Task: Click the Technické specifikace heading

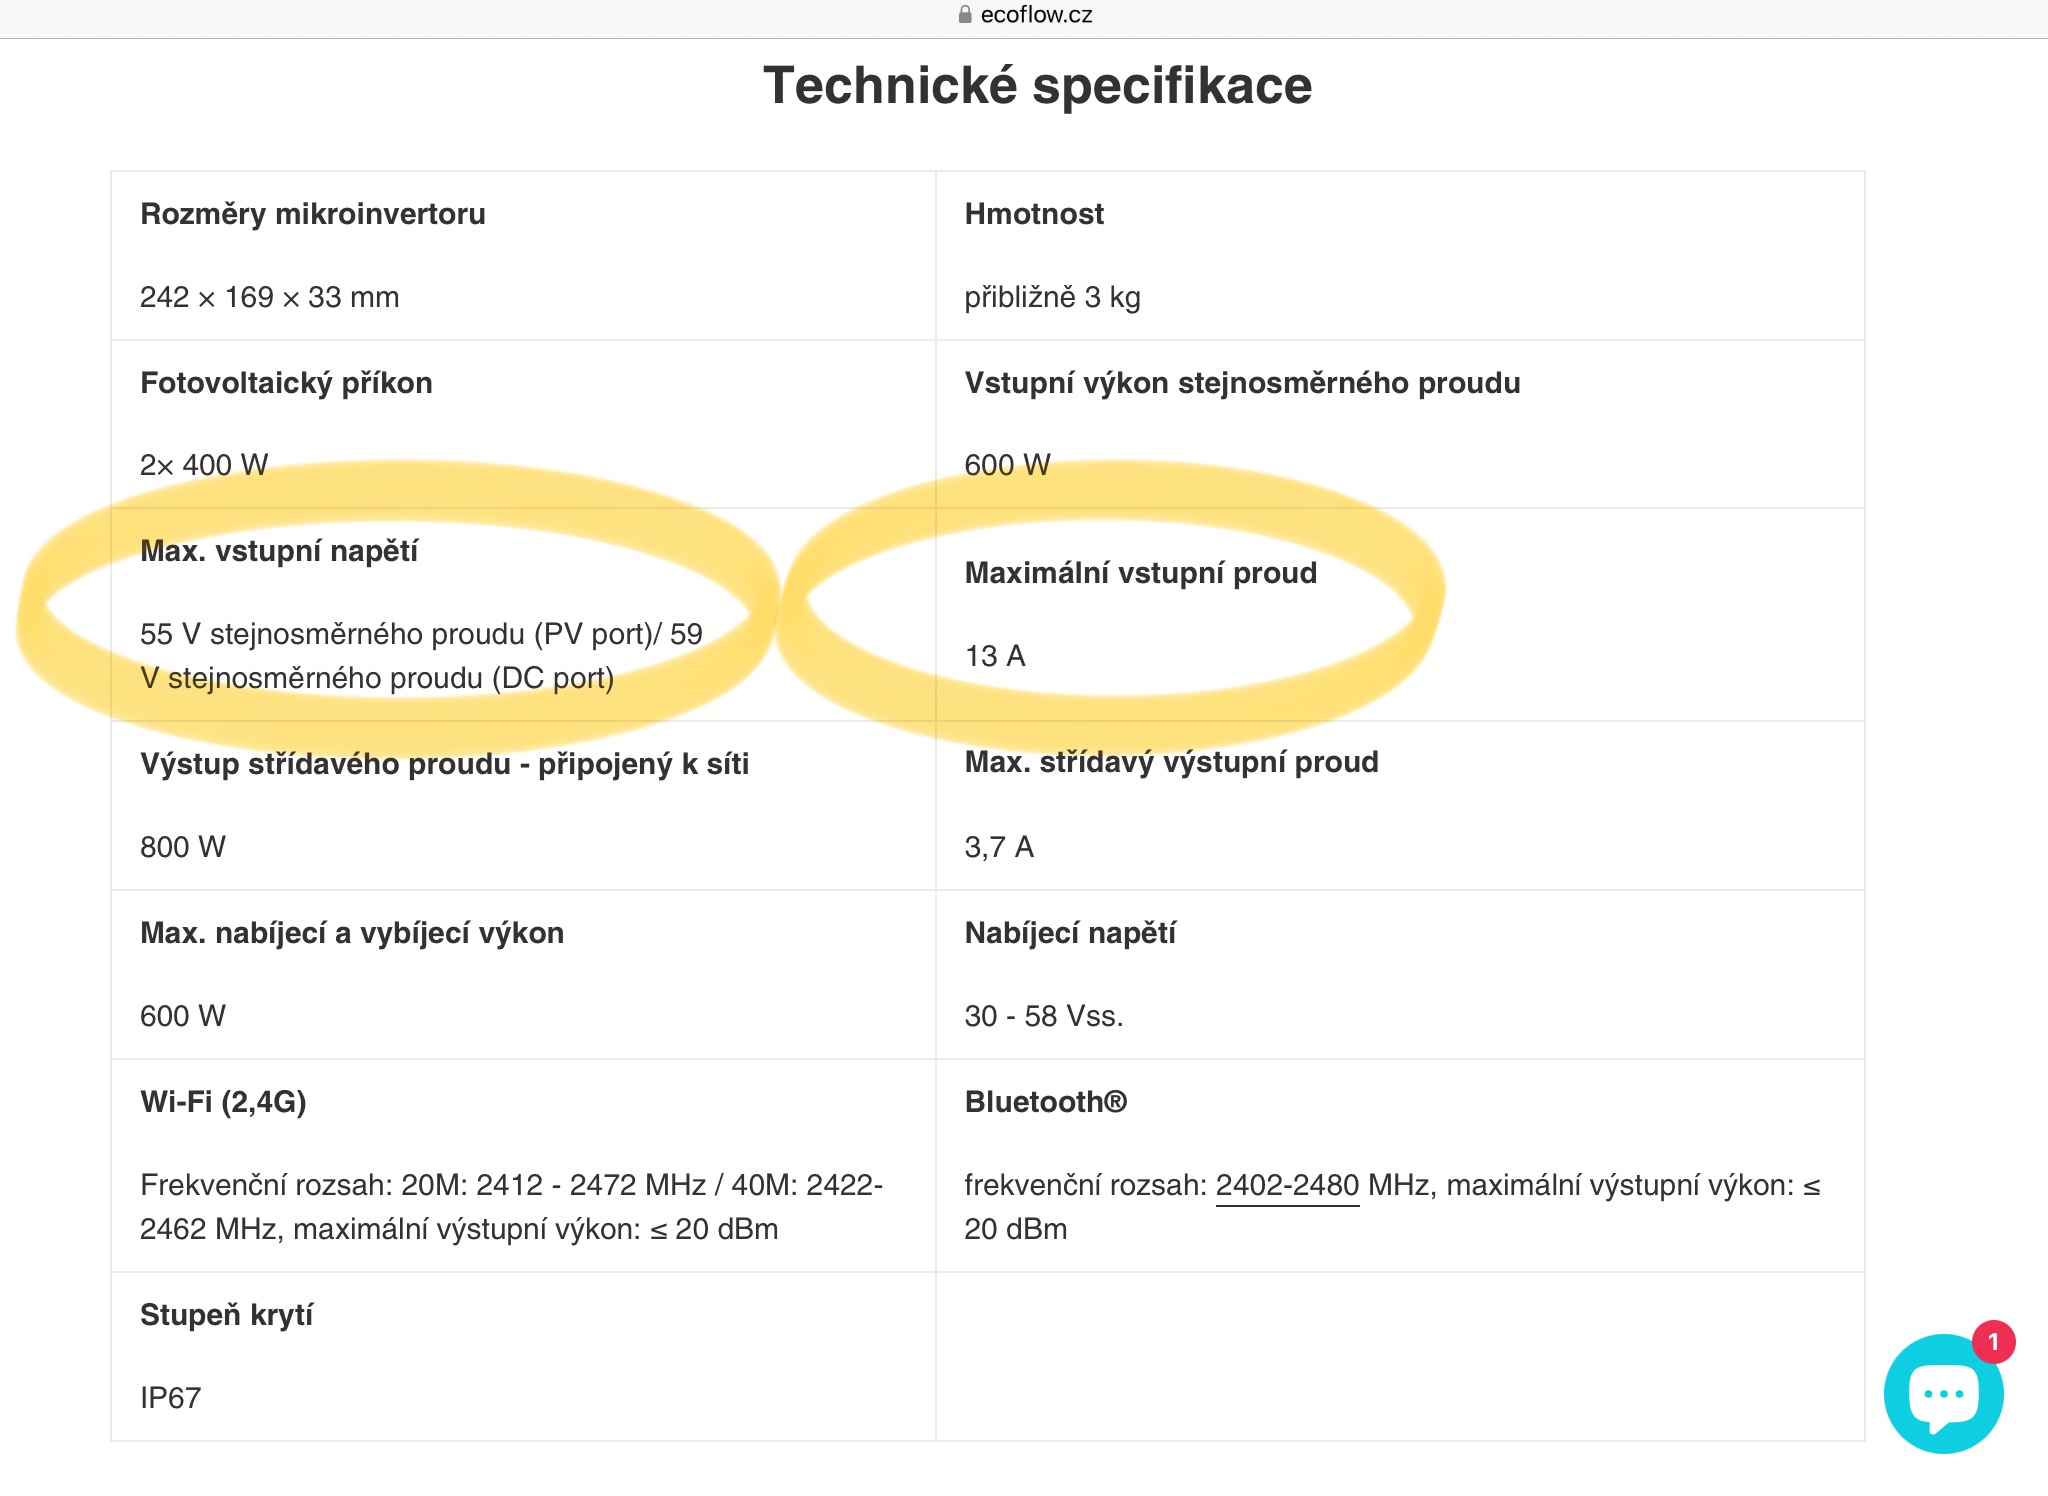Action: coord(1037,86)
